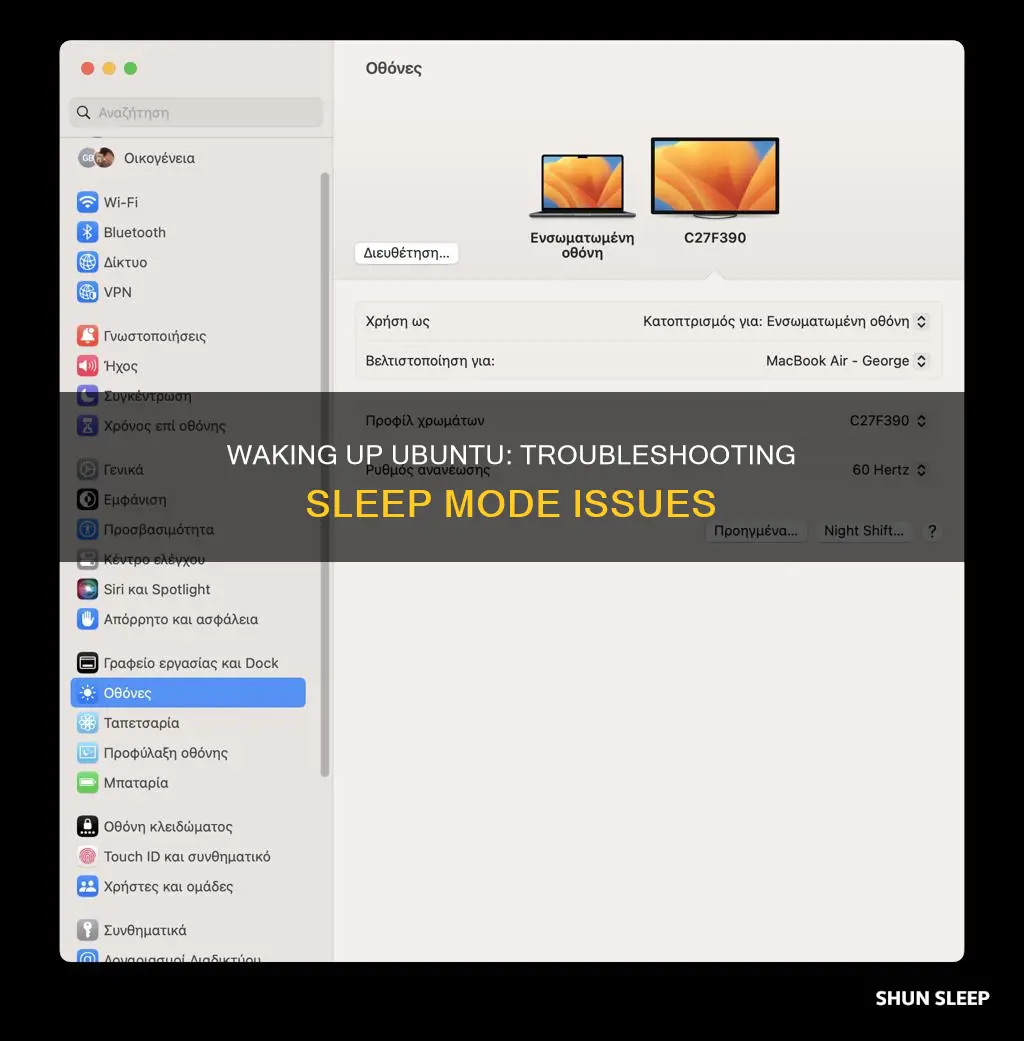
Task: Open the Touch ID fingerprint icon
Action: [87, 856]
